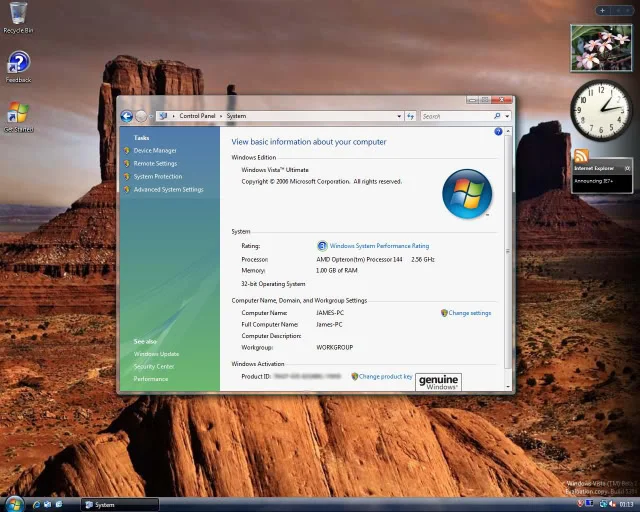The height and width of the screenshot is (512, 640).
Task: Click the '1.00 GB of RAM' memory value
Action: [x=337, y=270]
